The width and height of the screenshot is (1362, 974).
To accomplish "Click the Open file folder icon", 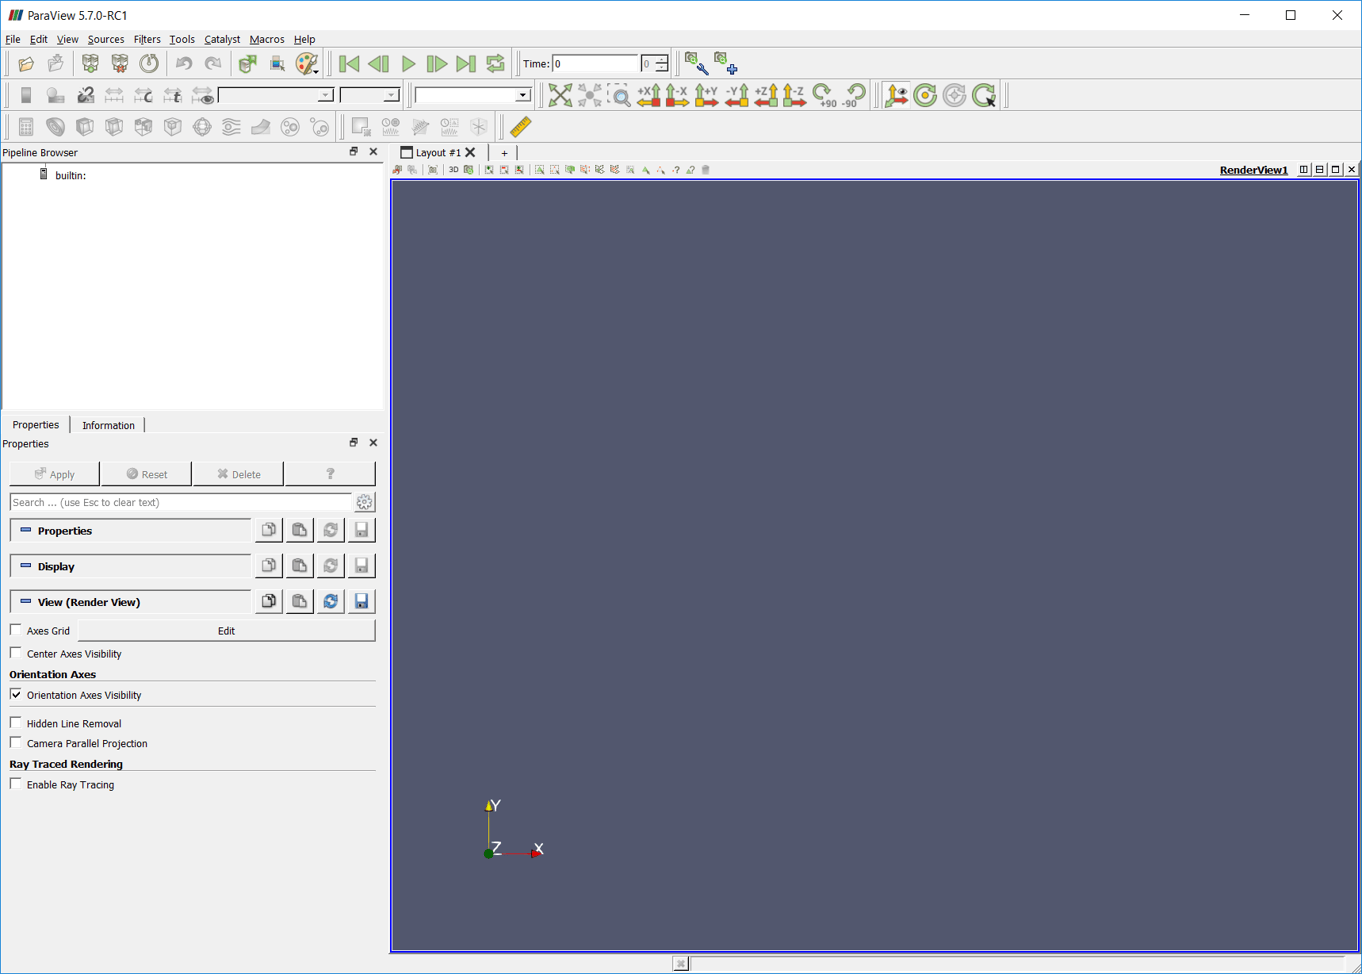I will coord(26,64).
